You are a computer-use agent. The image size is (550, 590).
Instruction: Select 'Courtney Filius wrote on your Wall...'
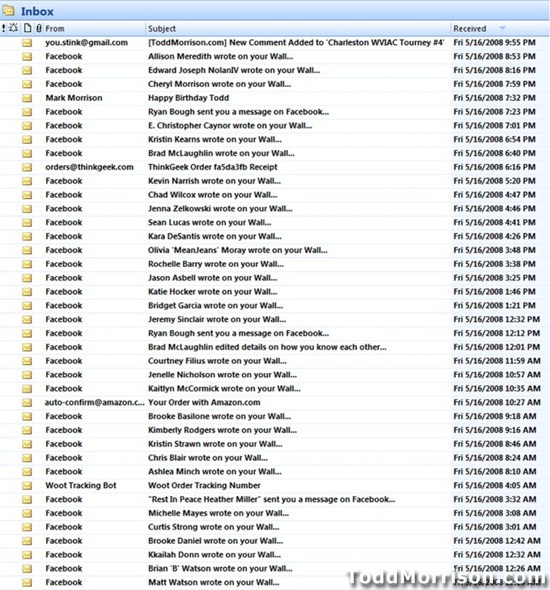pyautogui.click(x=217, y=361)
